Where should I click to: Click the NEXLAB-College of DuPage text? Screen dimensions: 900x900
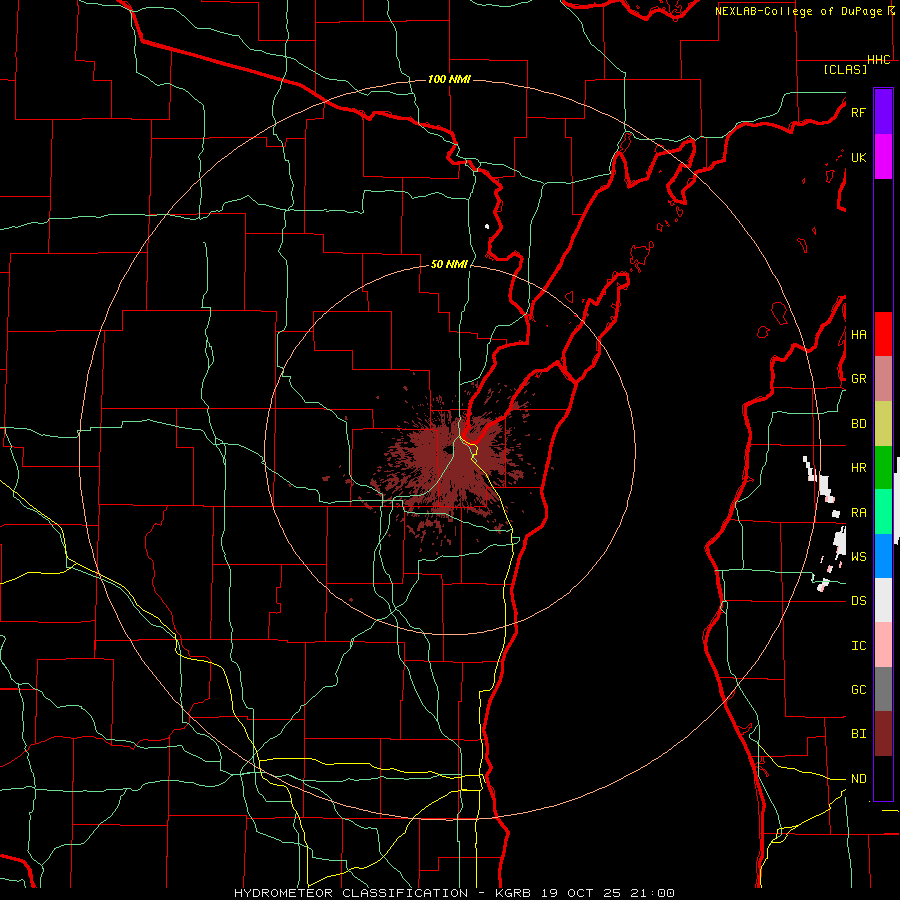(x=798, y=11)
